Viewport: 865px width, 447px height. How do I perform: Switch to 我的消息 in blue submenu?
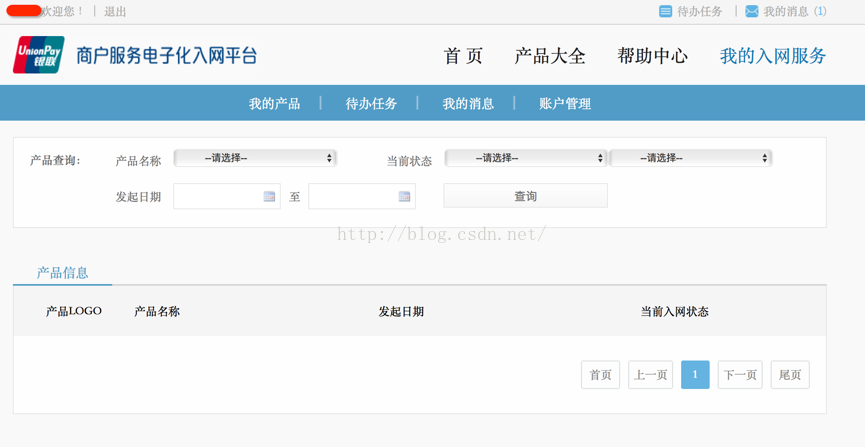pos(468,103)
